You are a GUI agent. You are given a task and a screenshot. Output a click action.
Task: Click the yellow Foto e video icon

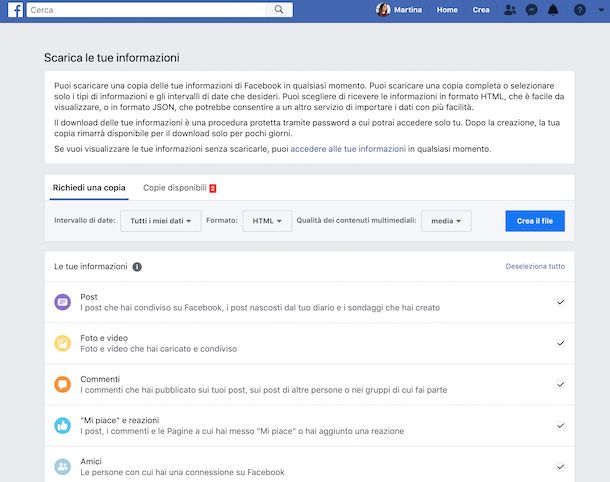click(63, 344)
